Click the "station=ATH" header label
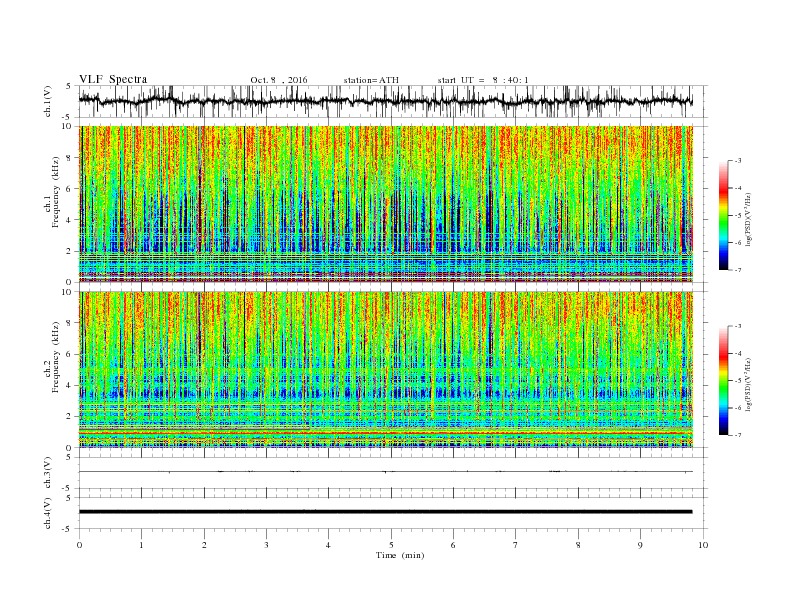 [x=371, y=80]
